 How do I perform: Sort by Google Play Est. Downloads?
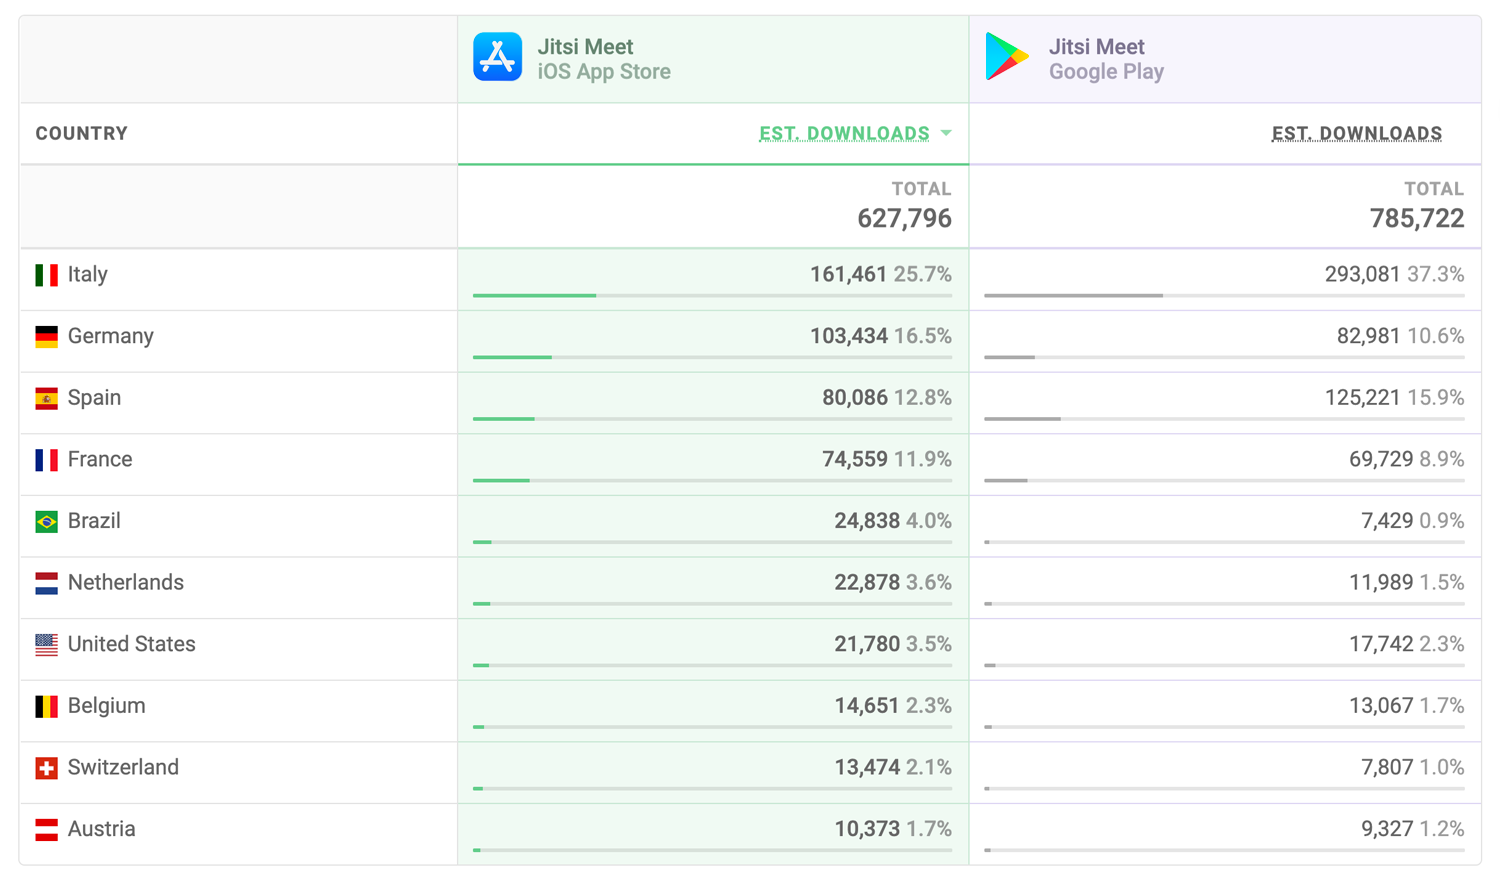pos(1357,133)
